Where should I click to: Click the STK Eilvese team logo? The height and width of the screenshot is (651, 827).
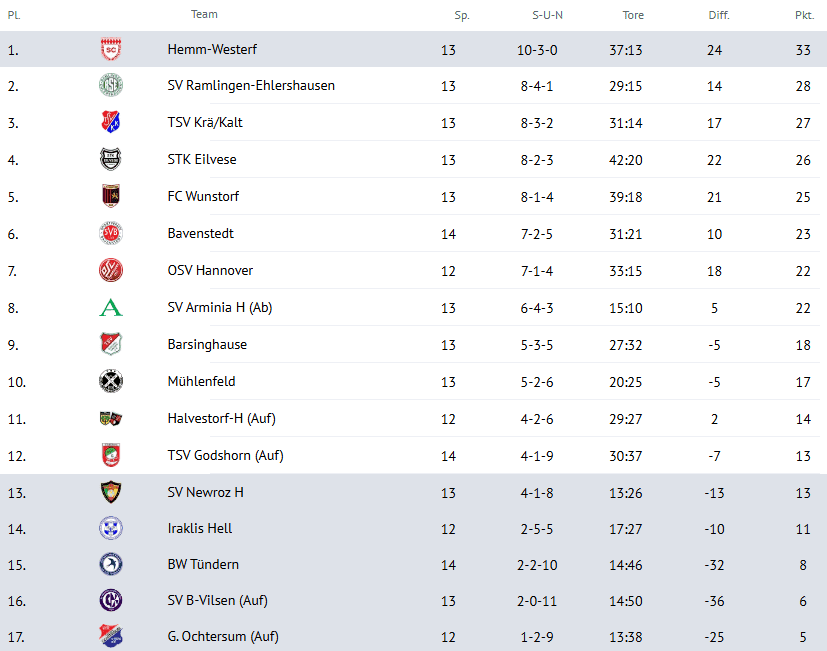(111, 160)
